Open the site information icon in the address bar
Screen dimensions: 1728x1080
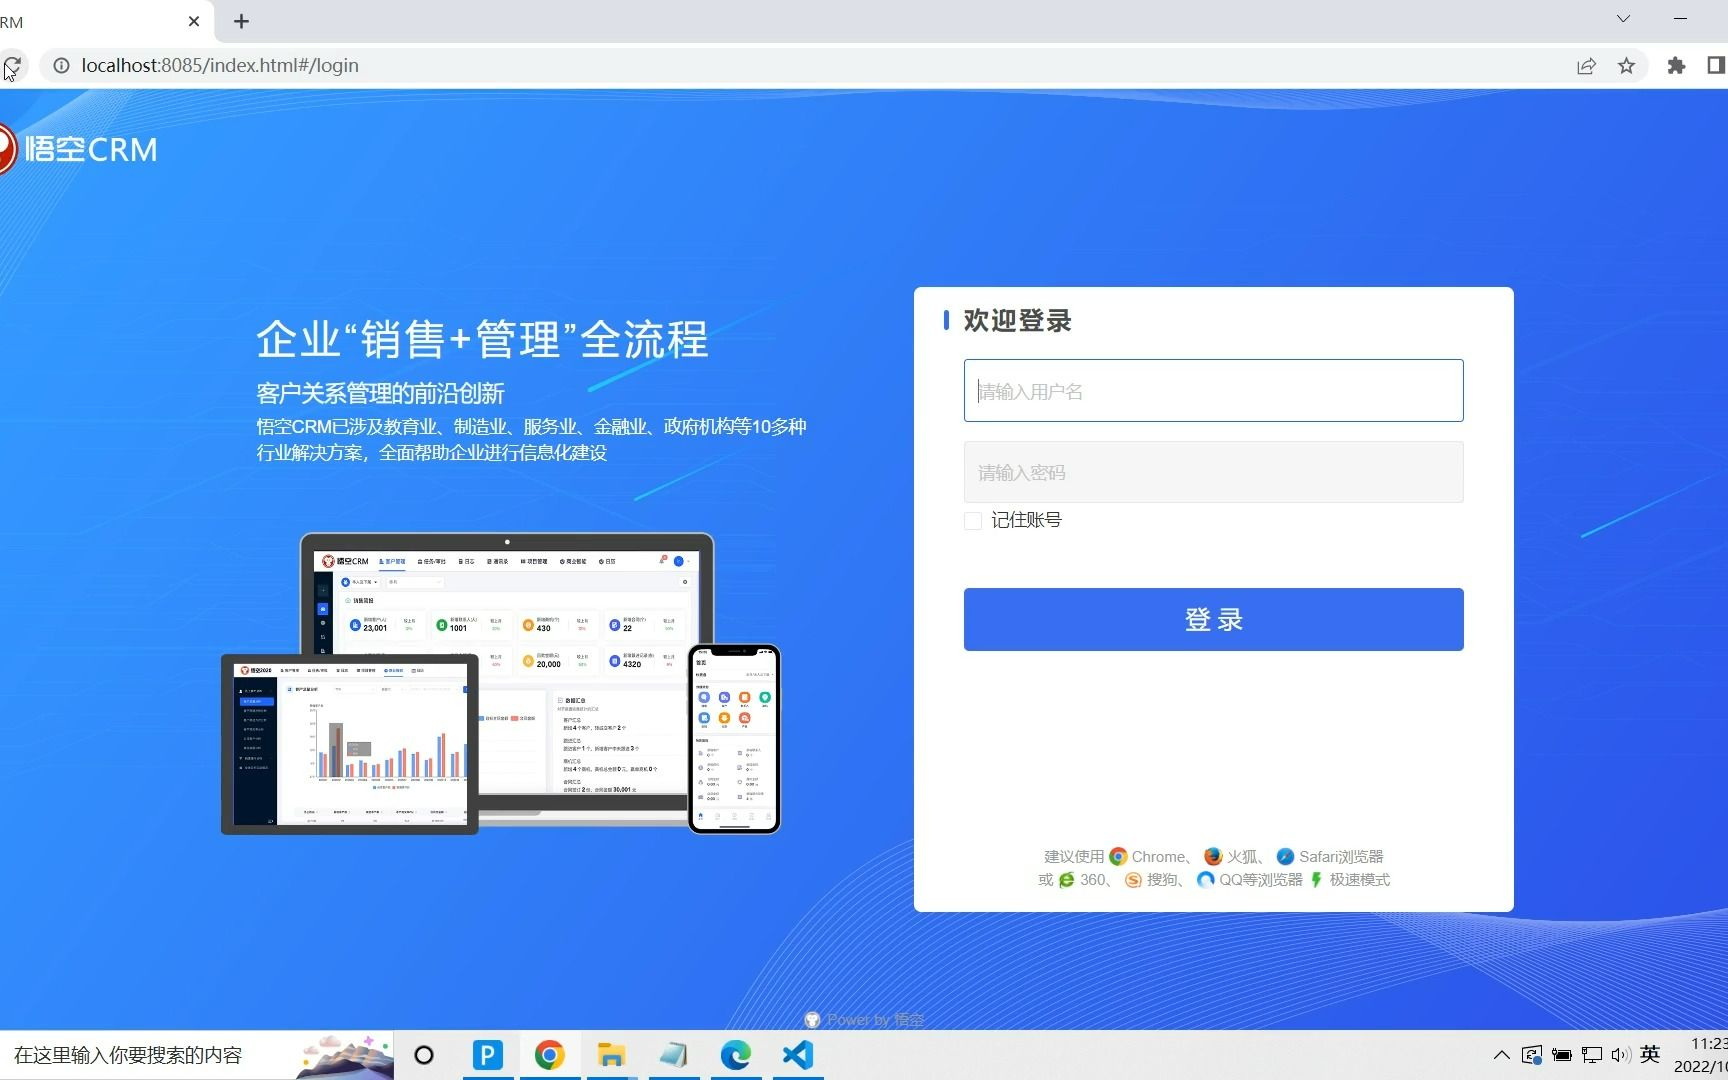click(61, 66)
